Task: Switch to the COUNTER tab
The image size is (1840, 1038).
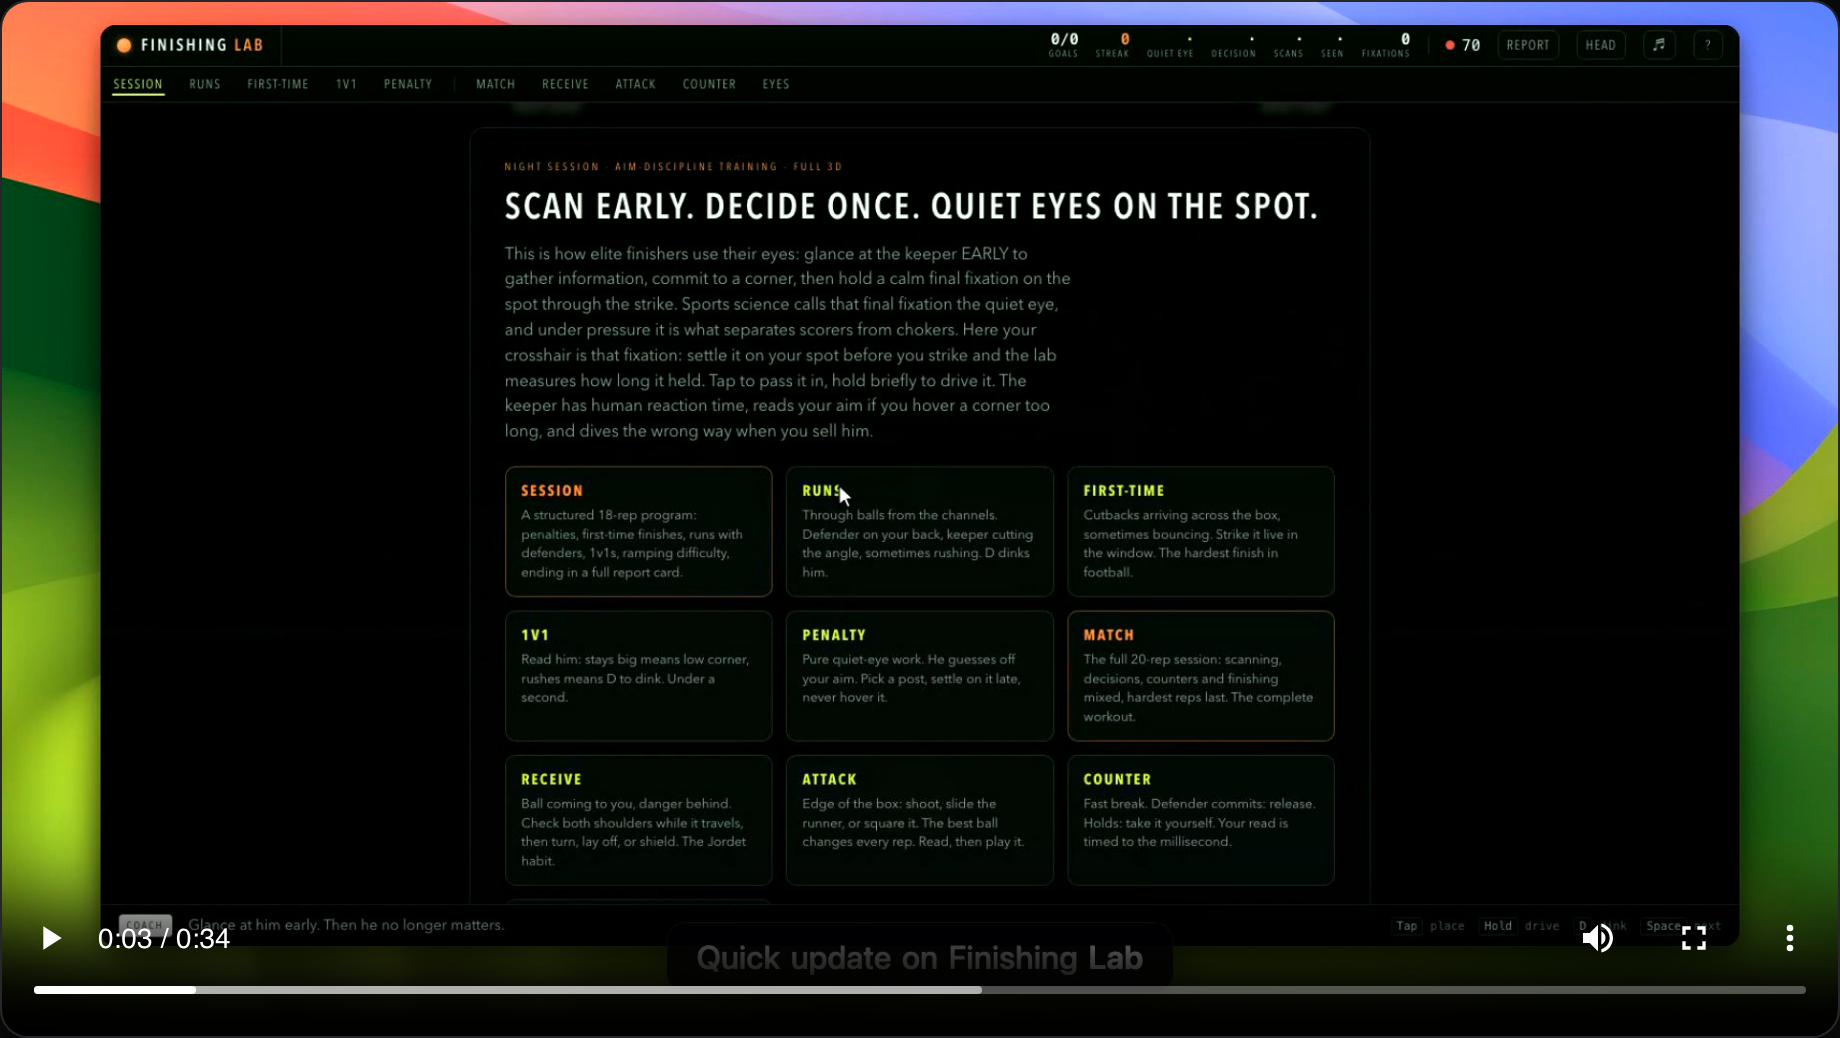Action: point(709,84)
